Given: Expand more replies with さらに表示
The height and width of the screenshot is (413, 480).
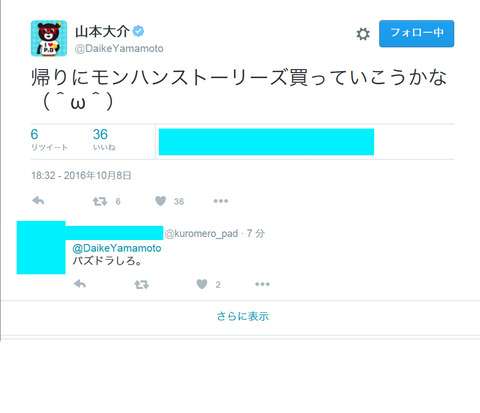Looking at the screenshot, I should (x=243, y=316).
